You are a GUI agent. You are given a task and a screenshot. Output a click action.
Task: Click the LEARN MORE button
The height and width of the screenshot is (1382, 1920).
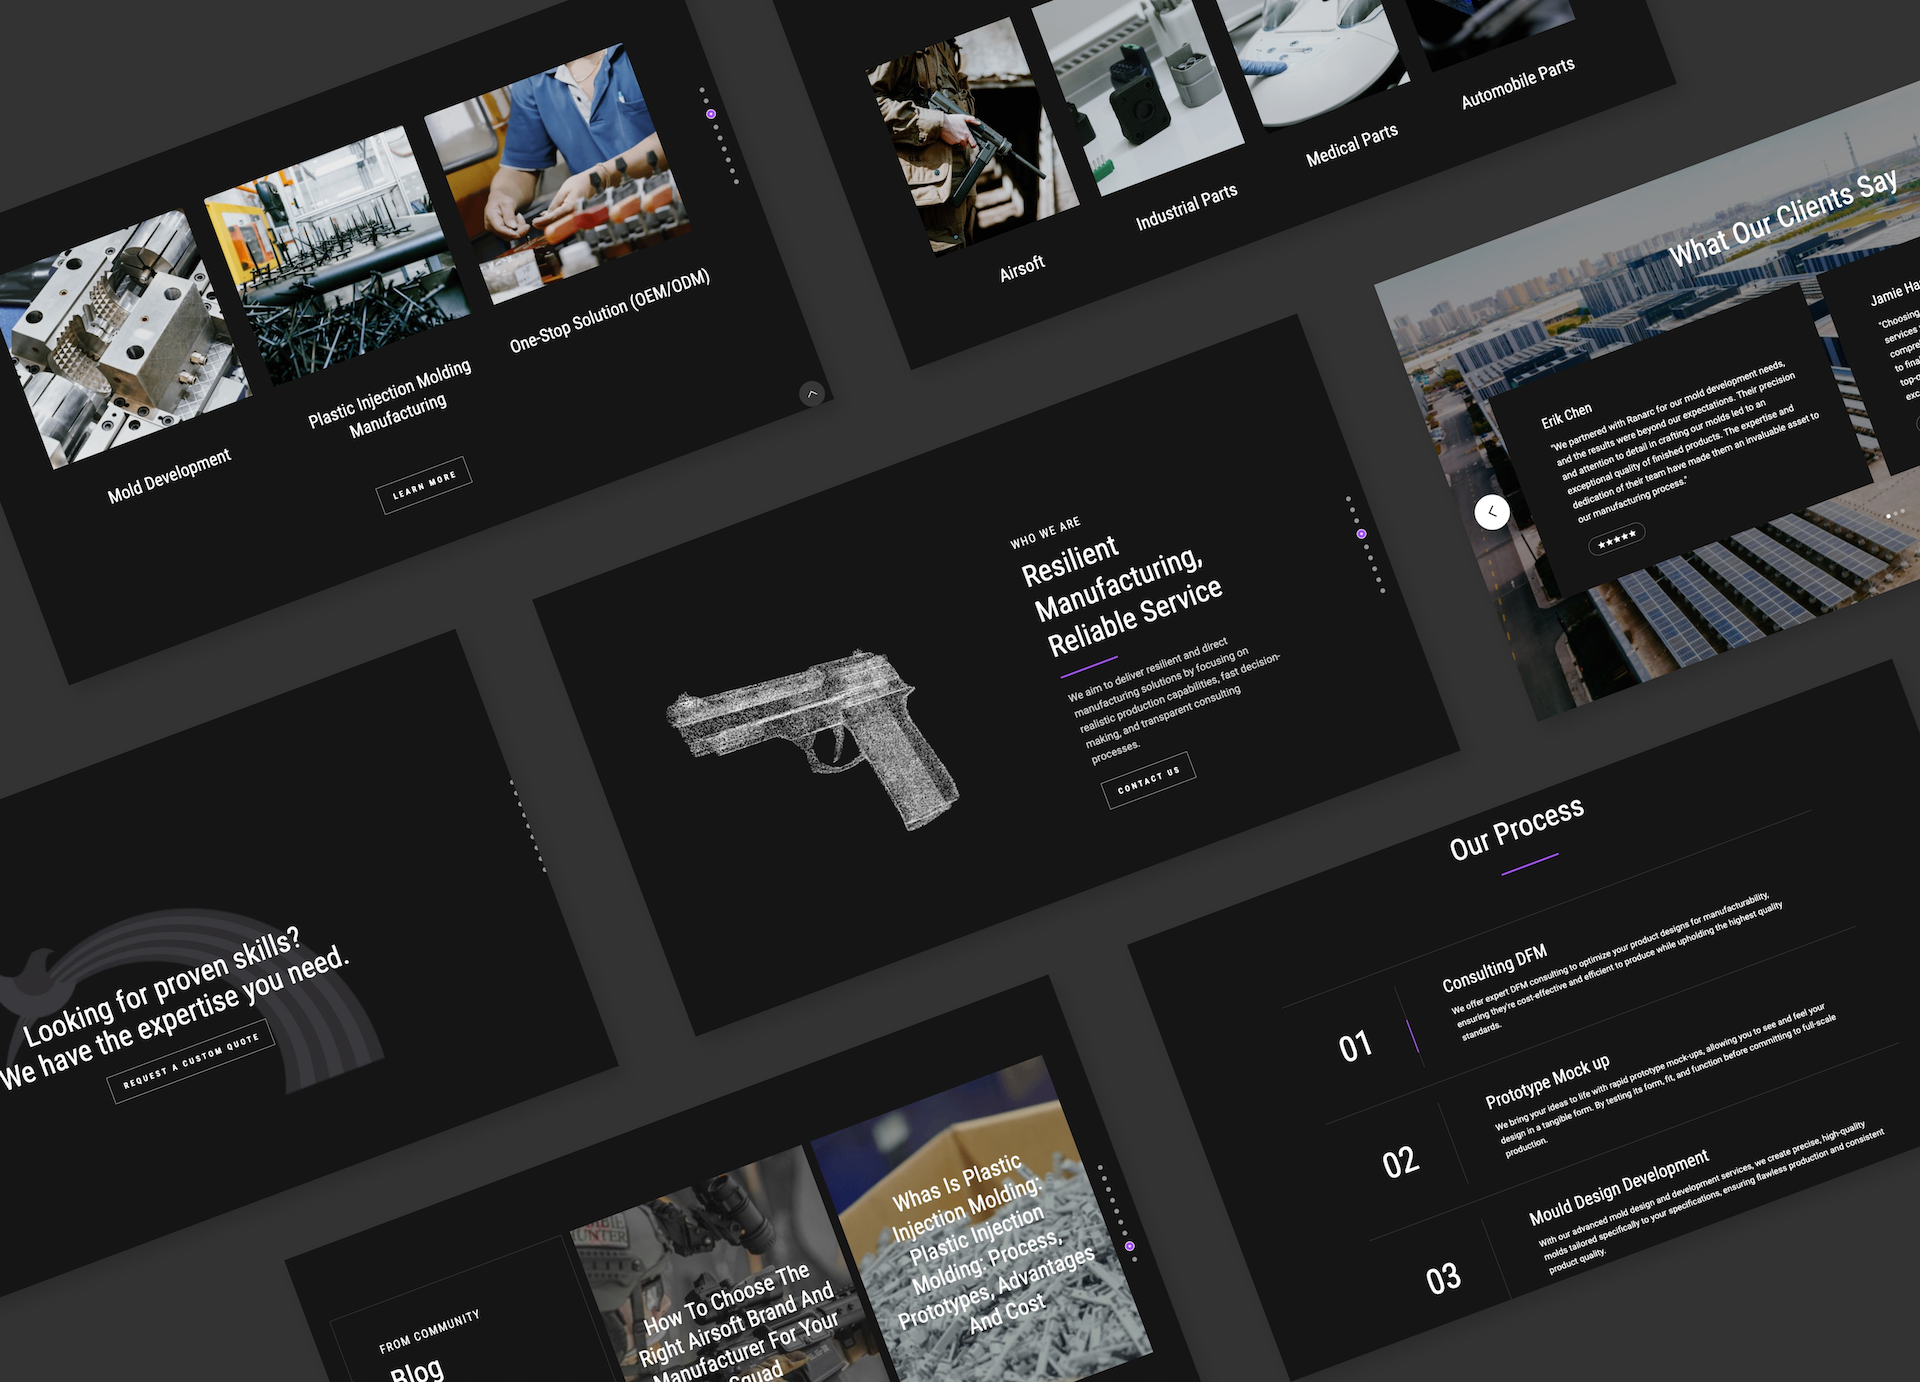[x=424, y=485]
